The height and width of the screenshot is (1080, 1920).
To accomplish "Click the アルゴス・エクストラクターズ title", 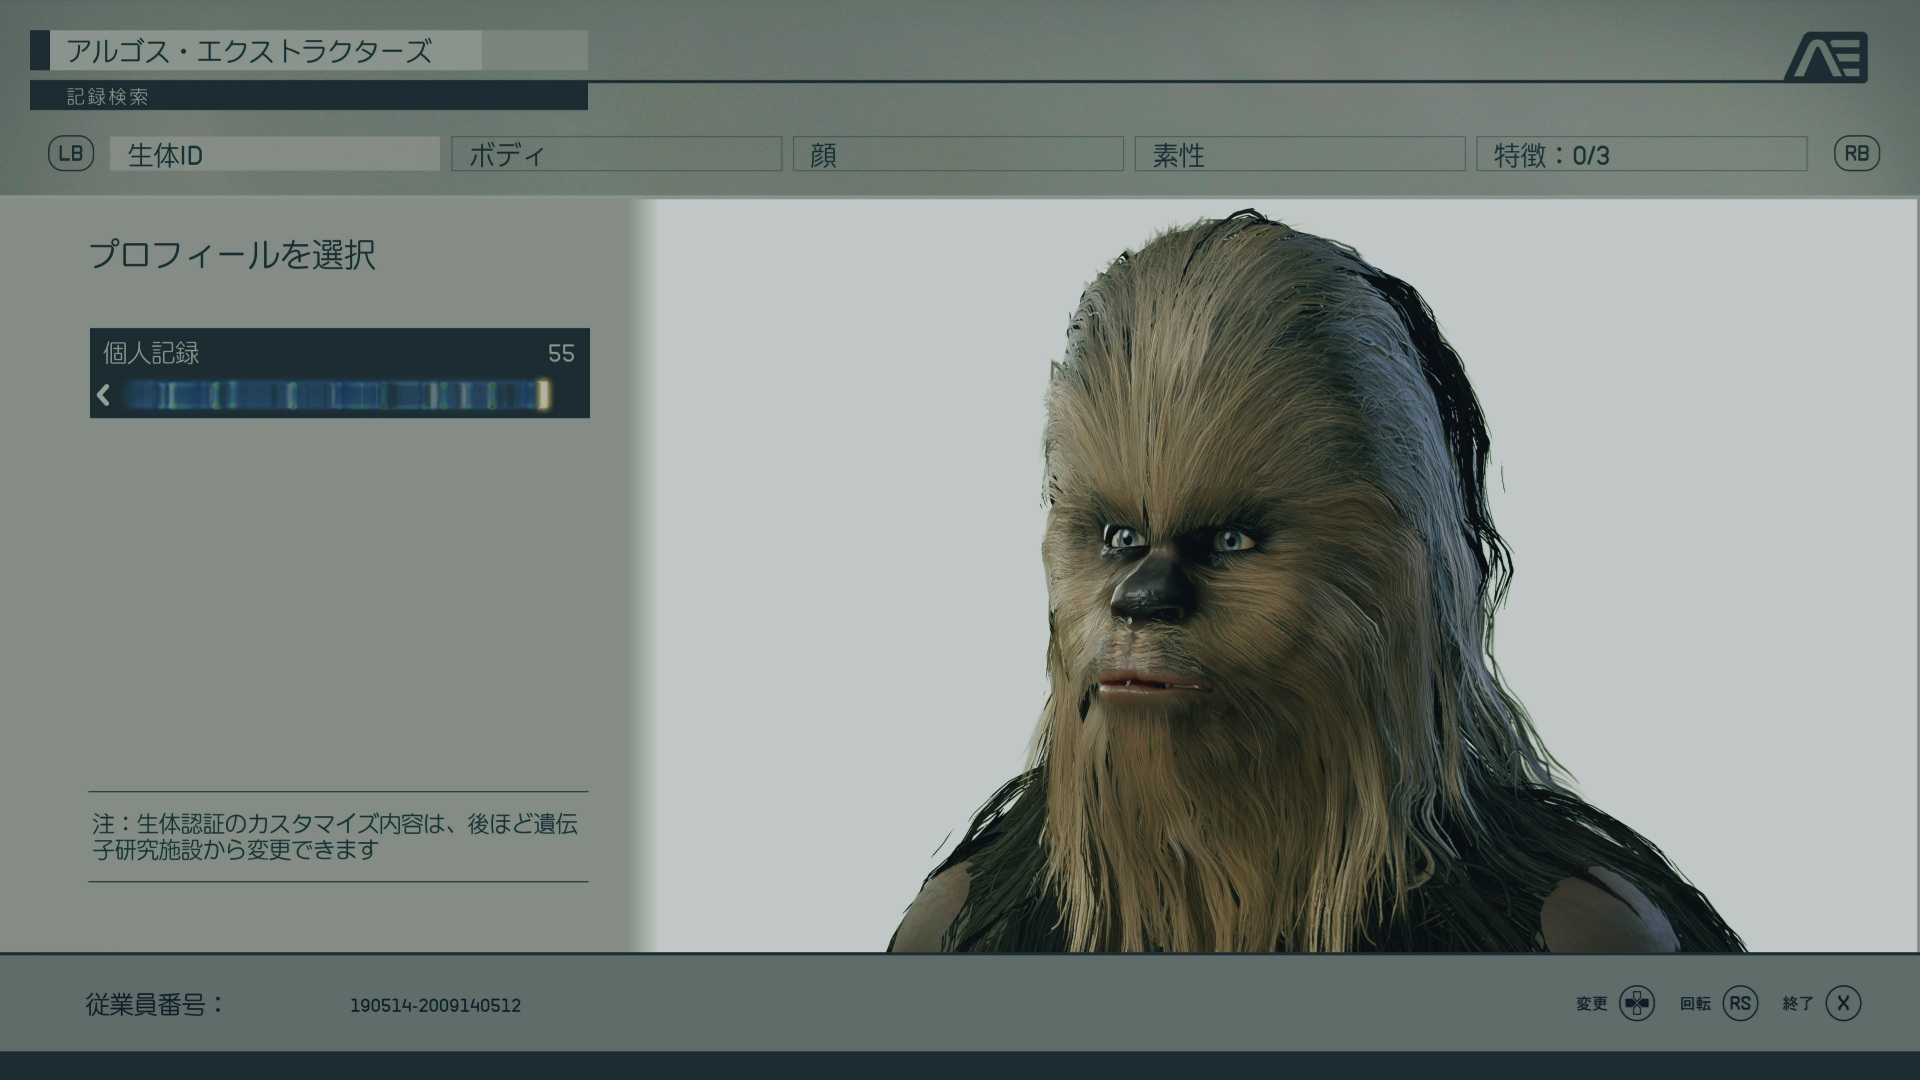I will click(x=249, y=51).
